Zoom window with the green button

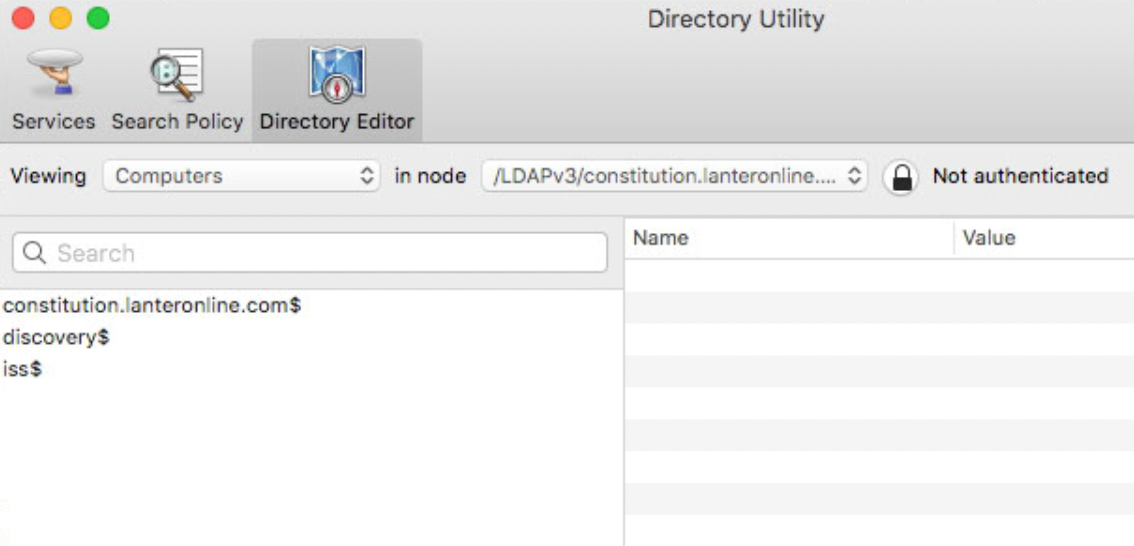(x=98, y=18)
